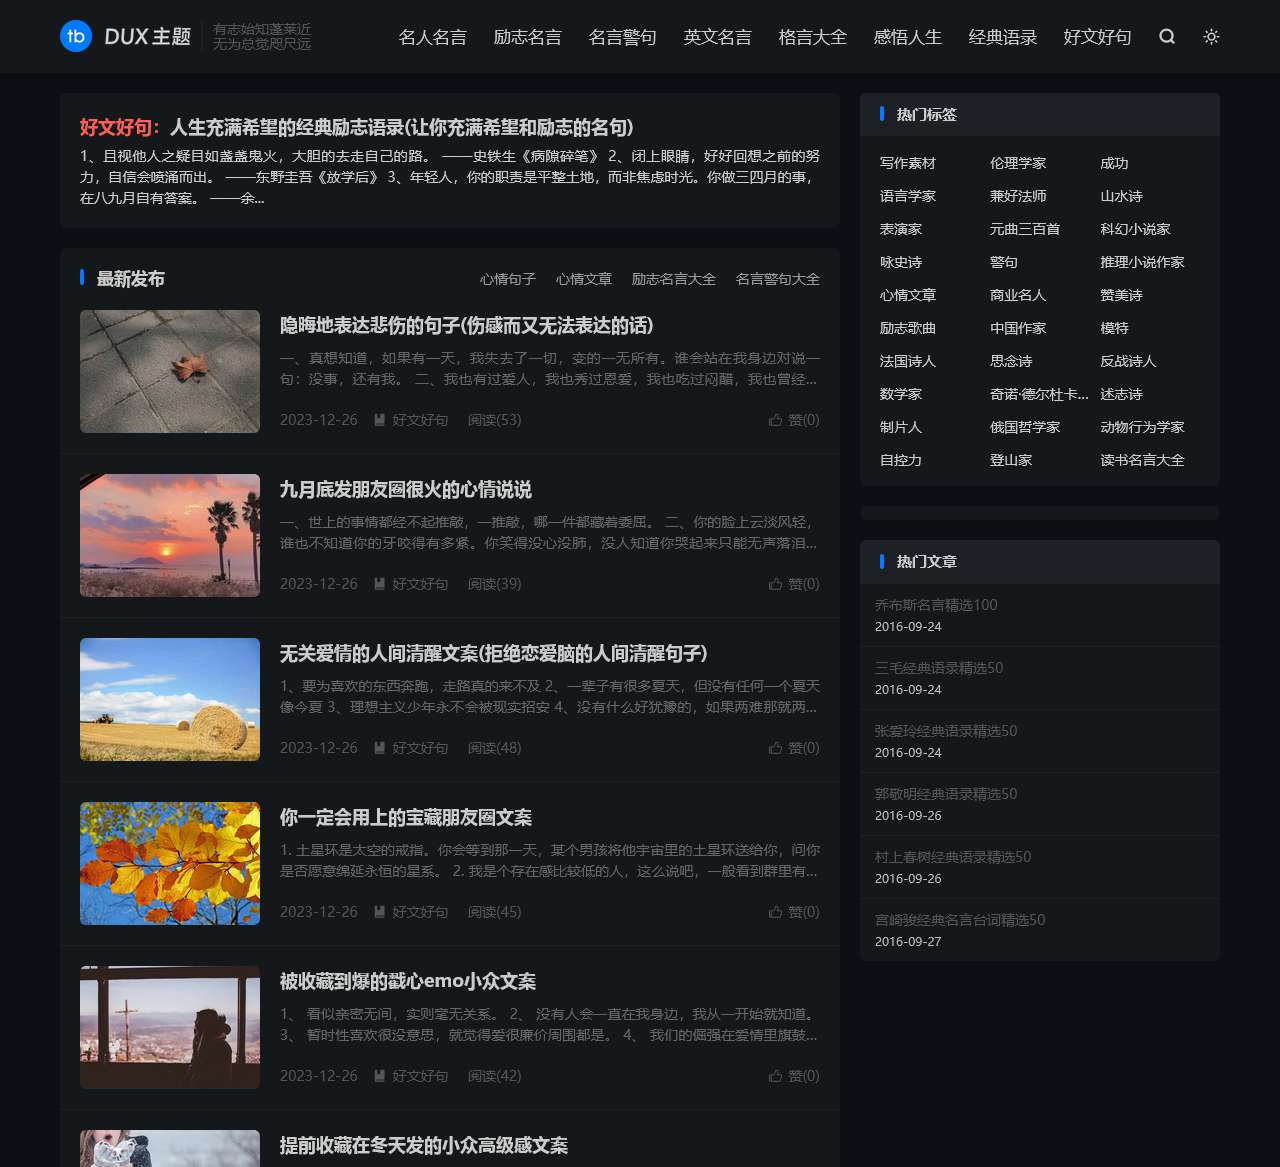Open the 励志名言 nav menu
Viewport: 1280px width, 1167px height.
pos(527,37)
